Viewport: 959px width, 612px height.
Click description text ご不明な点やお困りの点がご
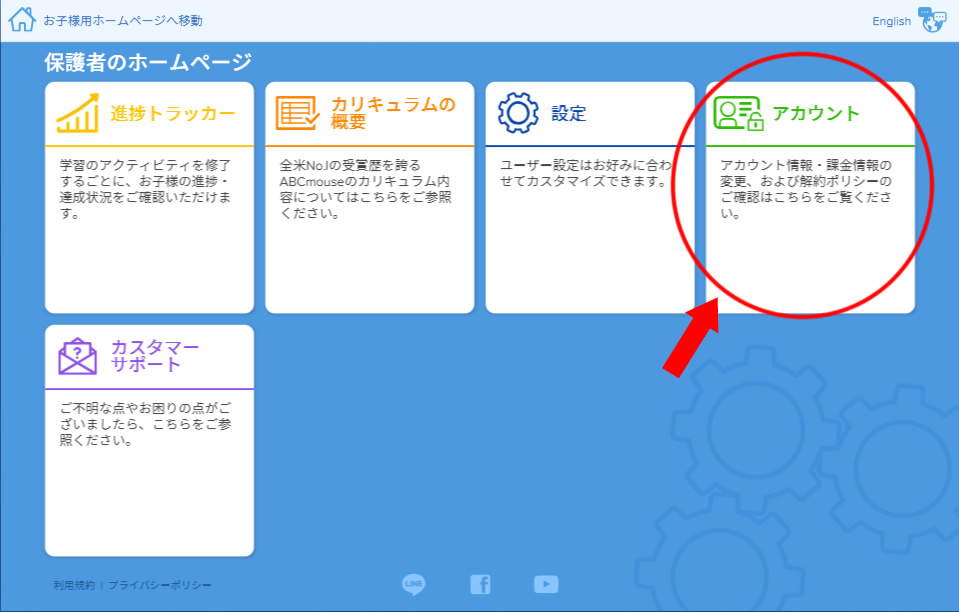(145, 408)
